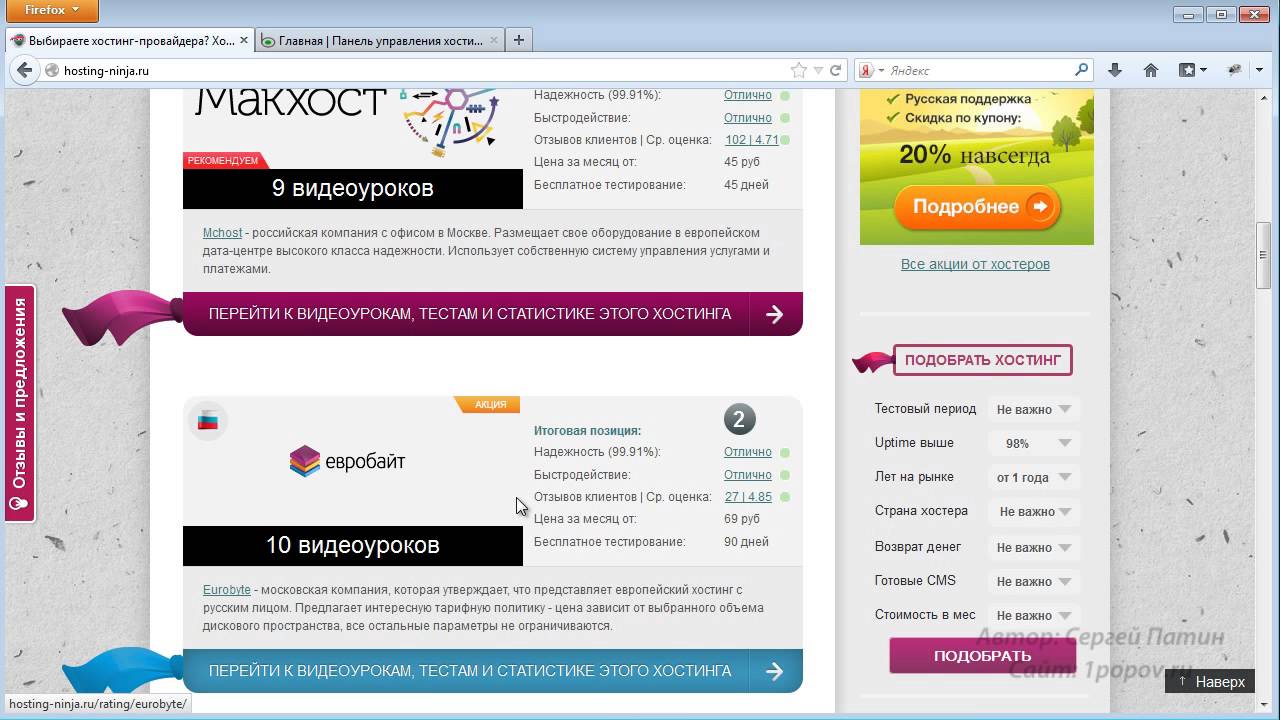Screen dimensions: 1280x720
Task: Expand the monthly cost dropdown
Action: click(1033, 615)
